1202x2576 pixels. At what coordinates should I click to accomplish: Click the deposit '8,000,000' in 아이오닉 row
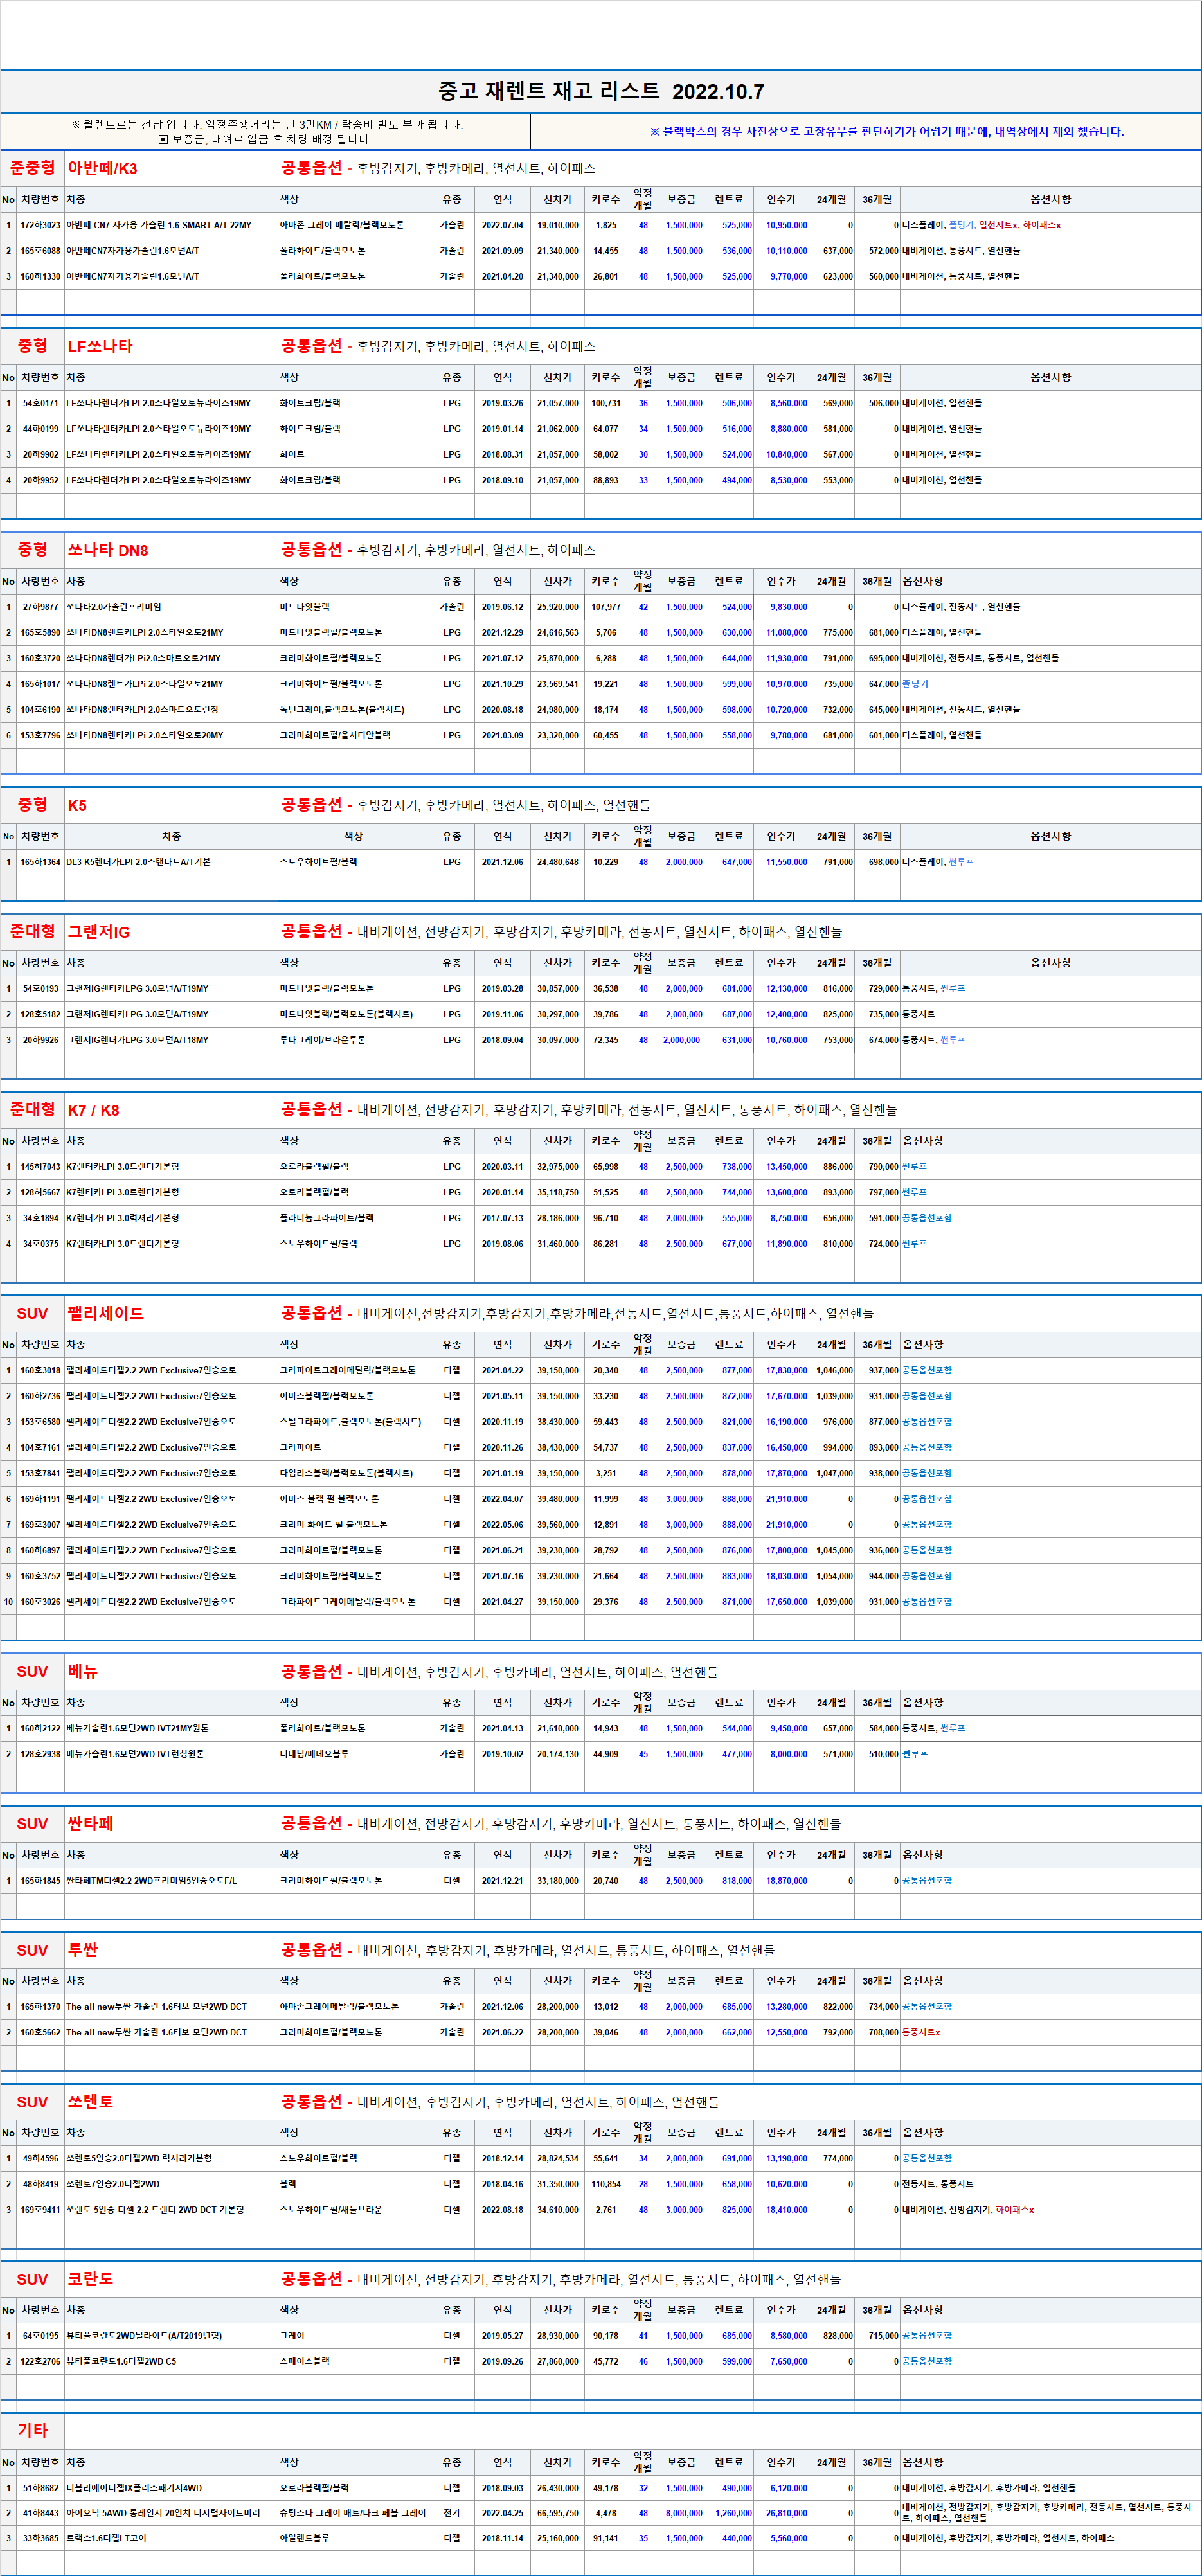pyautogui.click(x=684, y=2513)
